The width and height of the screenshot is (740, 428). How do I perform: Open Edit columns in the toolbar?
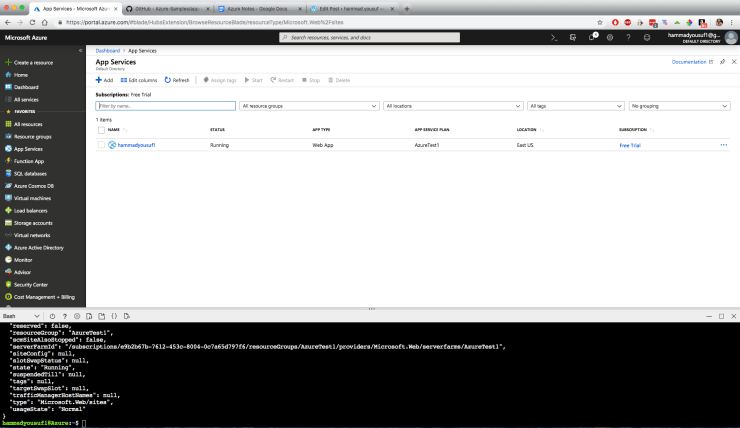click(139, 80)
